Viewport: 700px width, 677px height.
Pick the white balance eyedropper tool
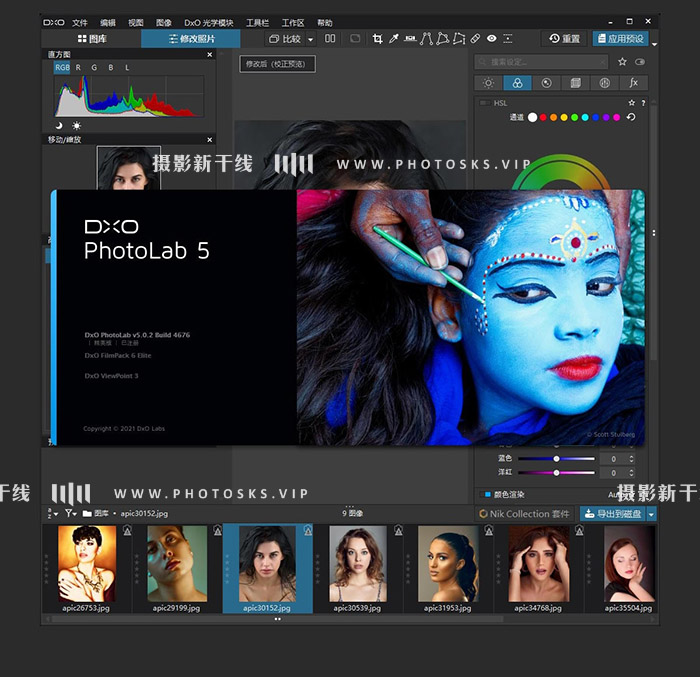pos(393,39)
